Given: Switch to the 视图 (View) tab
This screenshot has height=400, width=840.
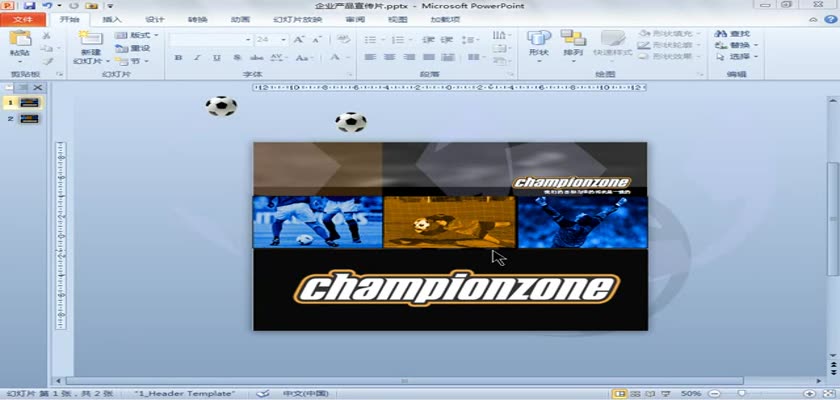Looking at the screenshot, I should (x=398, y=20).
